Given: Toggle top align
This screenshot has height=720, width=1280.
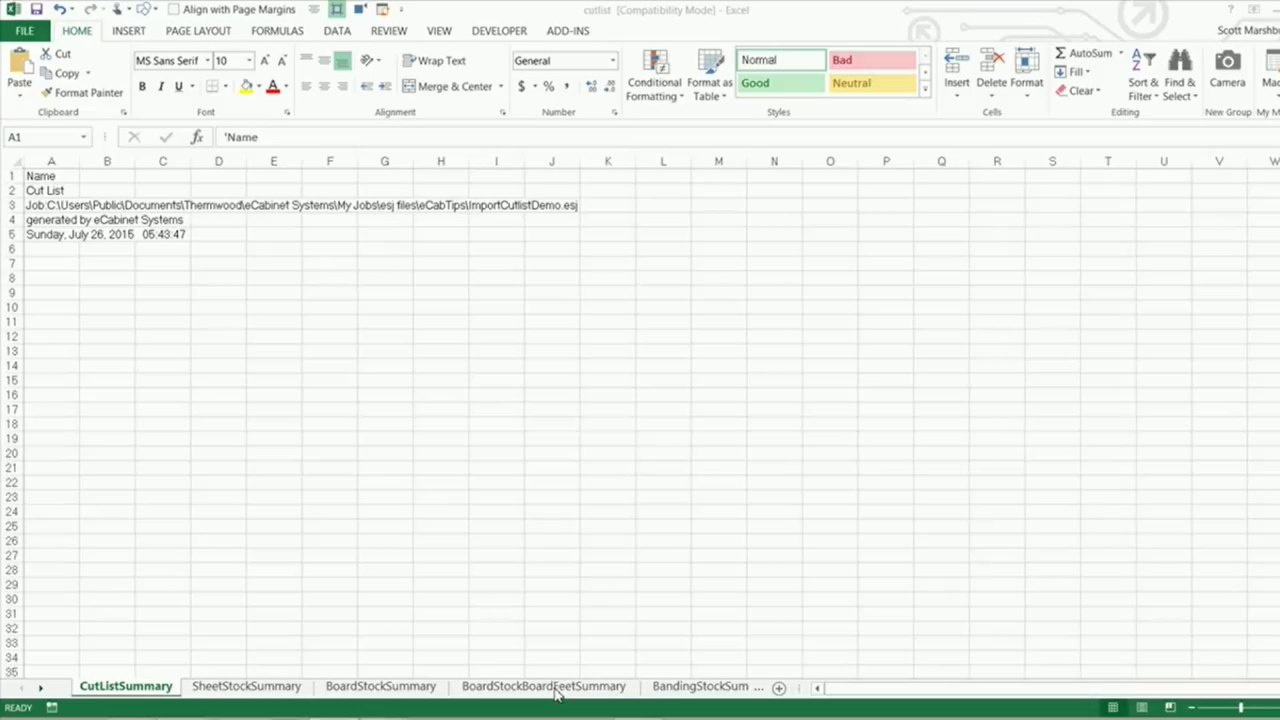Looking at the screenshot, I should pos(307,60).
